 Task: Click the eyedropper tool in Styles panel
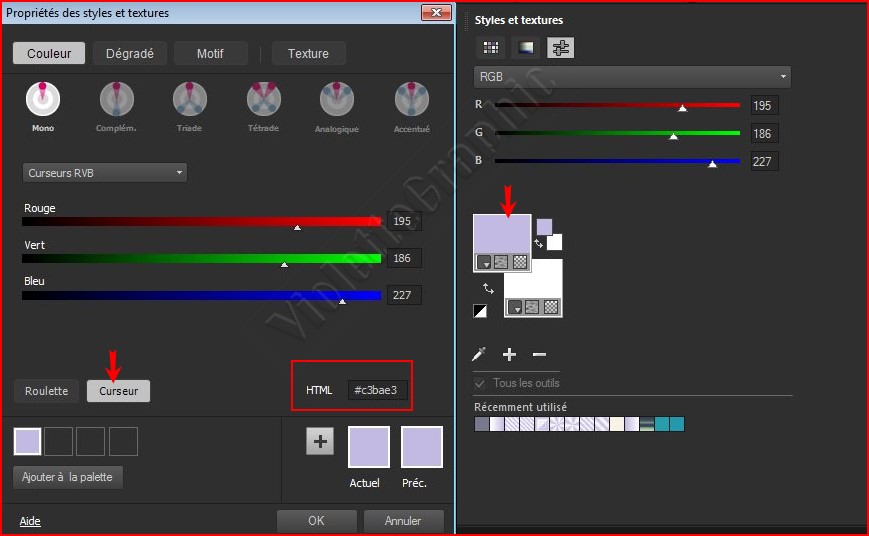click(x=480, y=354)
